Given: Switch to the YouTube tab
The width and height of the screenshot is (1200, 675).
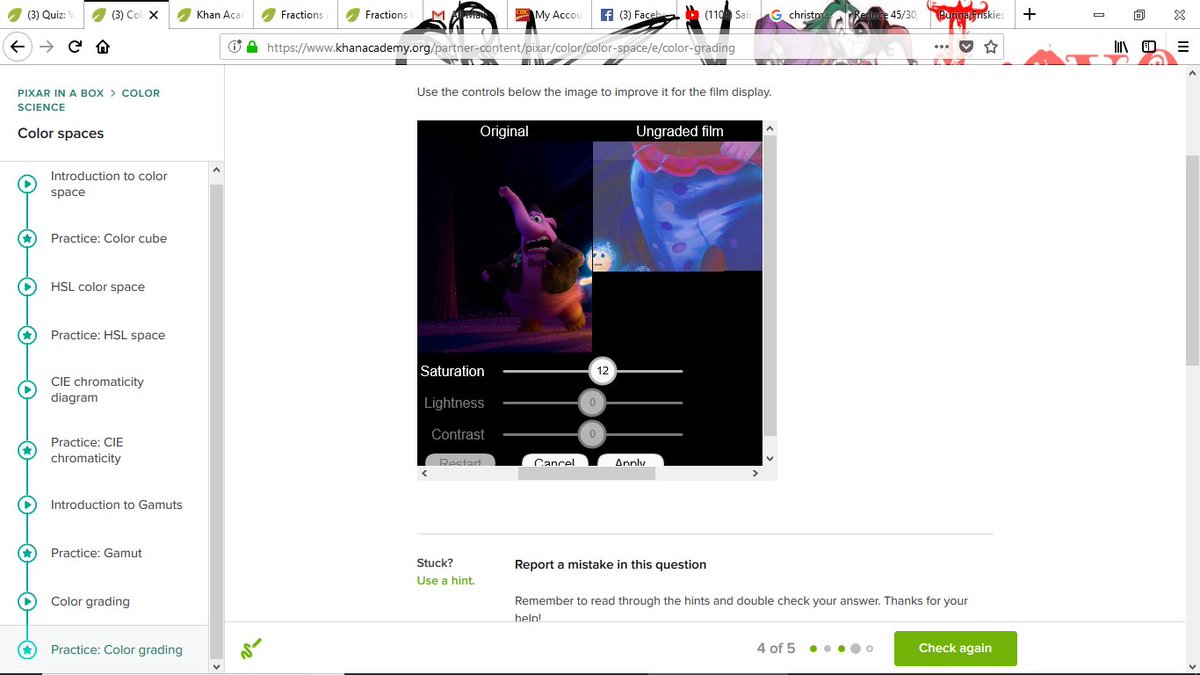Looking at the screenshot, I should pos(720,15).
